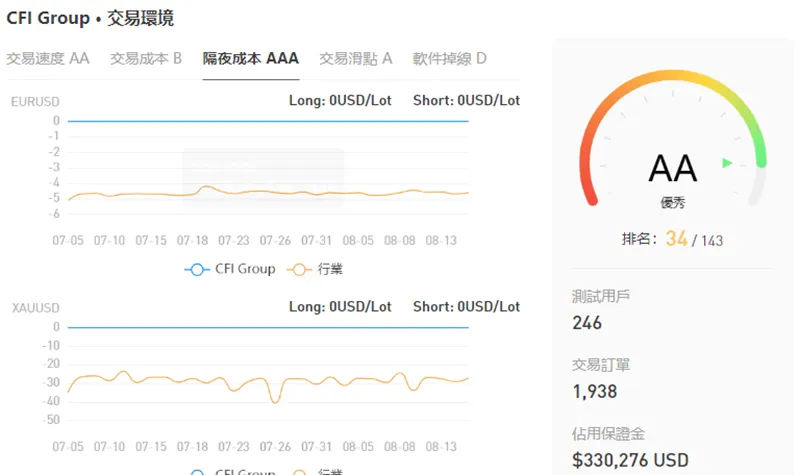Click the green pointer on the AA gauge
The height and width of the screenshot is (475, 799).
(x=727, y=163)
